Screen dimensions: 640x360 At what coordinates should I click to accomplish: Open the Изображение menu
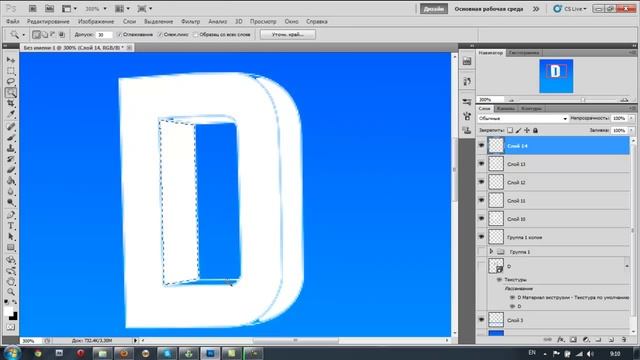pos(96,22)
